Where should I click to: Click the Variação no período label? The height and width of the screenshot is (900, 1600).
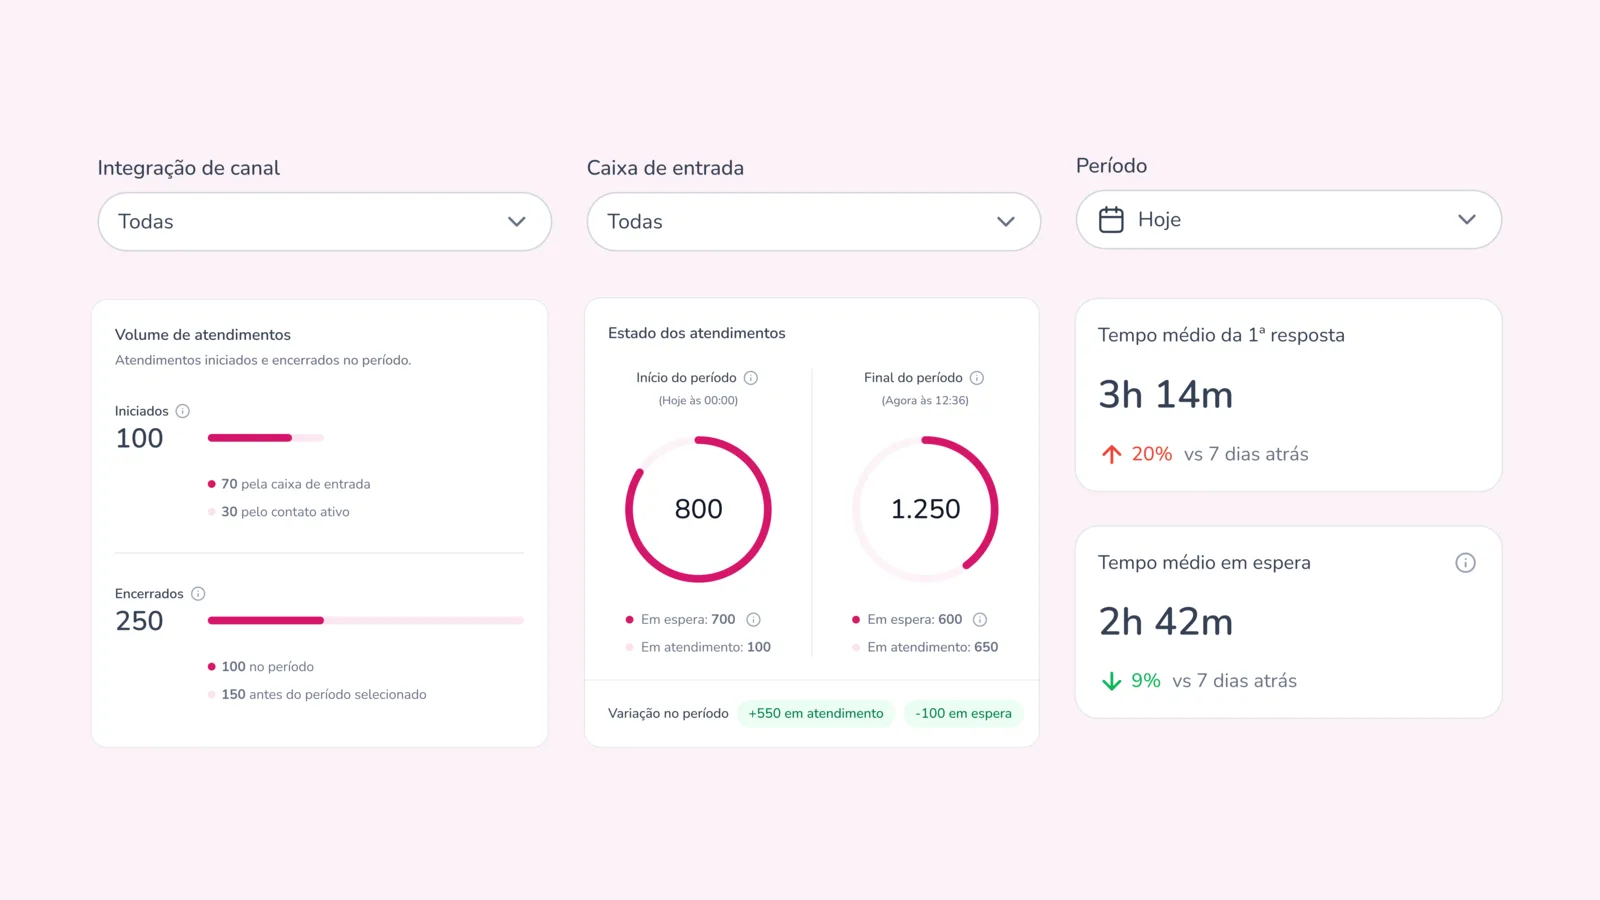[668, 714]
